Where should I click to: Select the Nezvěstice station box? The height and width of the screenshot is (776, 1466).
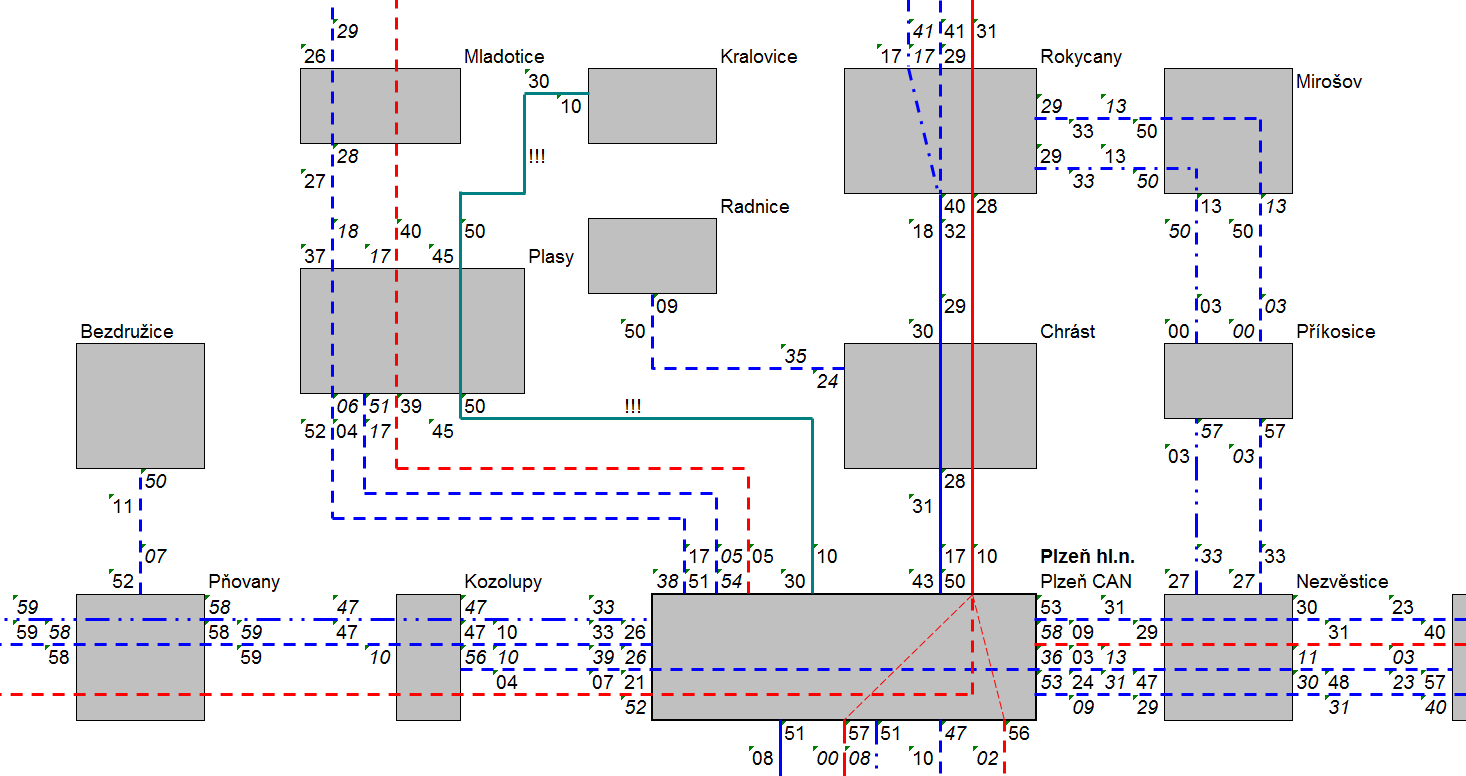point(1228,657)
